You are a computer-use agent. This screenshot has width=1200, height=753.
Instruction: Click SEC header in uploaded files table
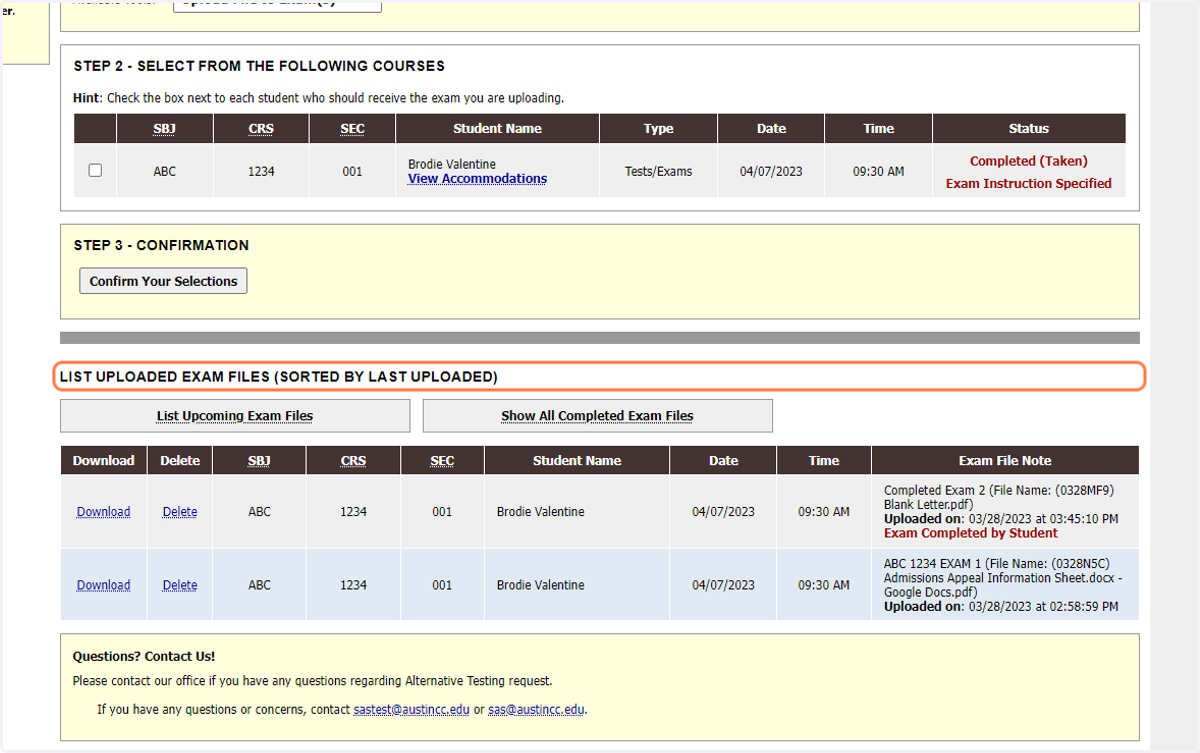pos(442,461)
